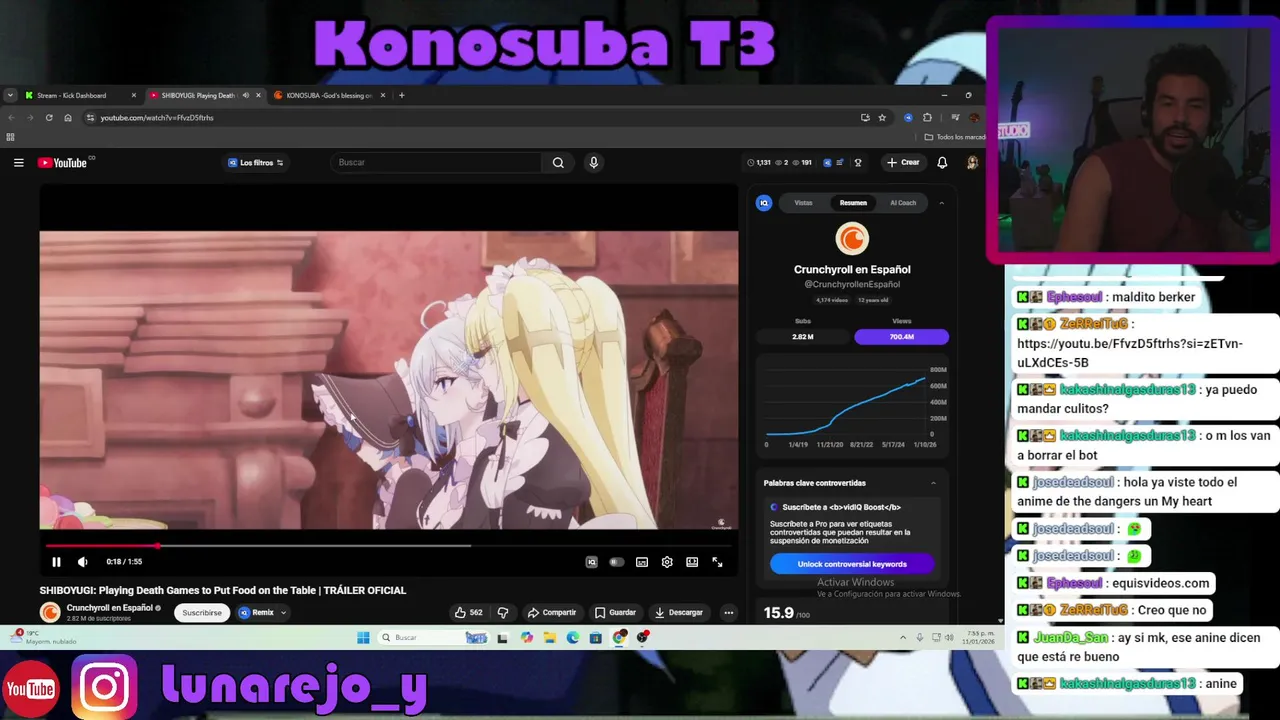Screen dimensions: 1280x720
Task: Click the 'Compartir' share button
Action: tap(552, 612)
